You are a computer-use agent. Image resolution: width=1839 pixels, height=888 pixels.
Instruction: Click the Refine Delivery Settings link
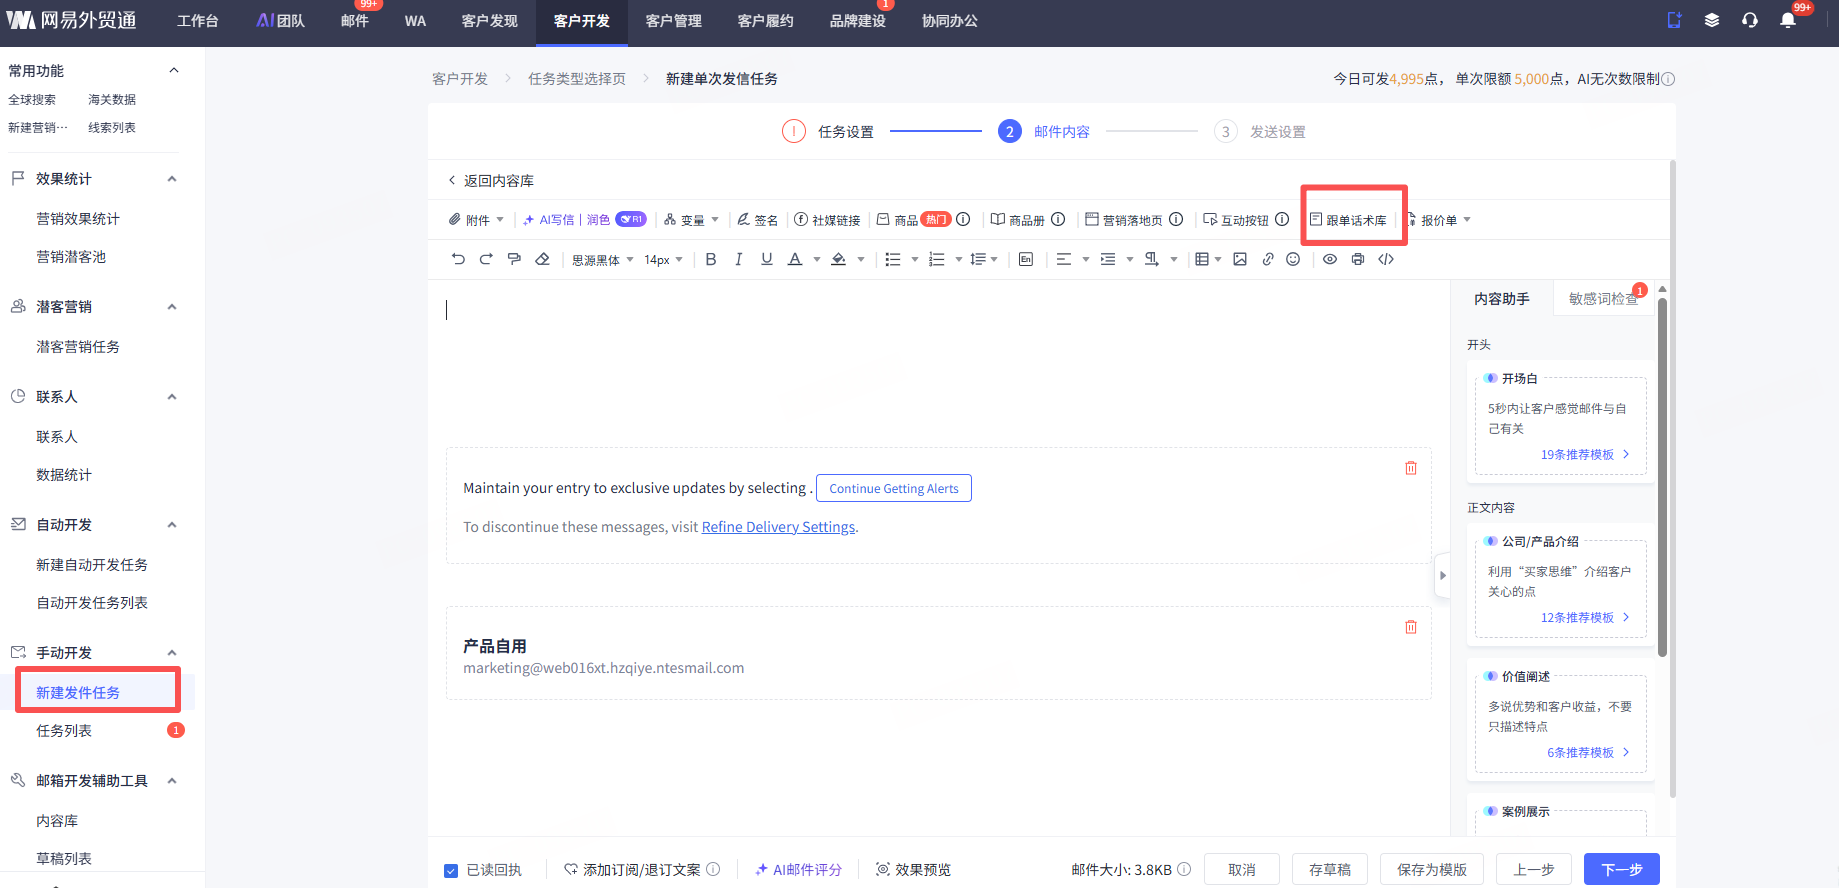click(x=778, y=527)
